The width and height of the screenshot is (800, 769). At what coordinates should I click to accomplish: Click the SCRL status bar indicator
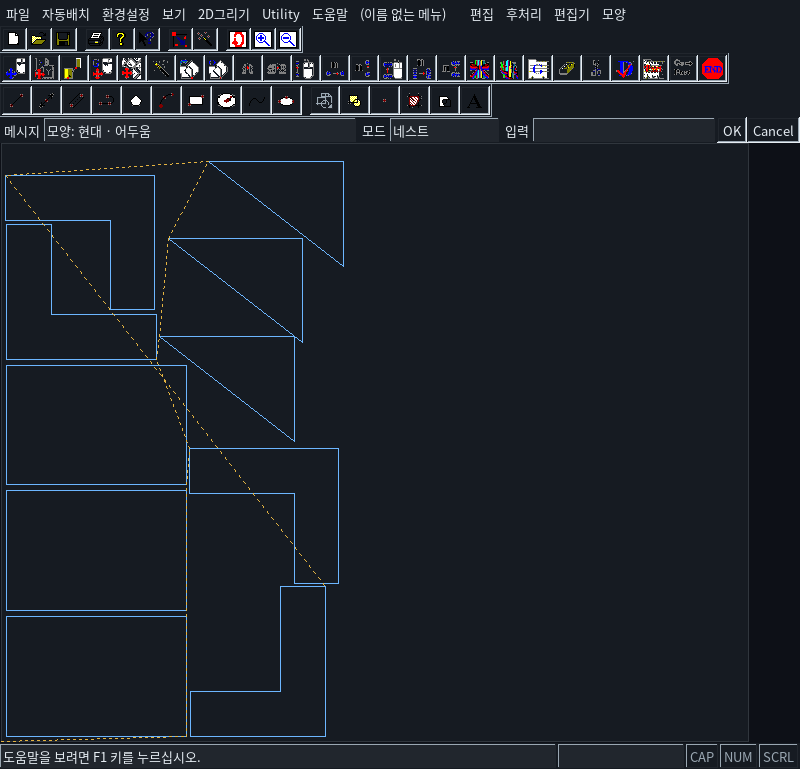point(778,757)
